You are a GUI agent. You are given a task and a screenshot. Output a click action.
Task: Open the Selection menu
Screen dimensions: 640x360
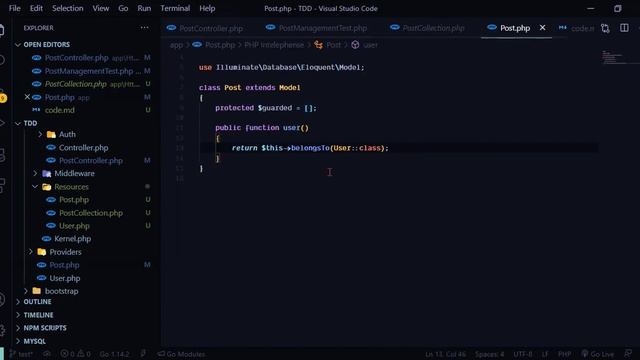pyautogui.click(x=68, y=8)
